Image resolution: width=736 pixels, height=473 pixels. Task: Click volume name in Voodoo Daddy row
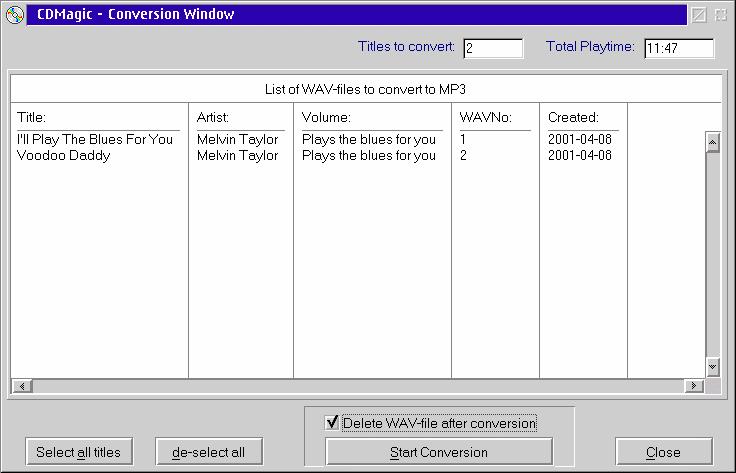tap(369, 155)
